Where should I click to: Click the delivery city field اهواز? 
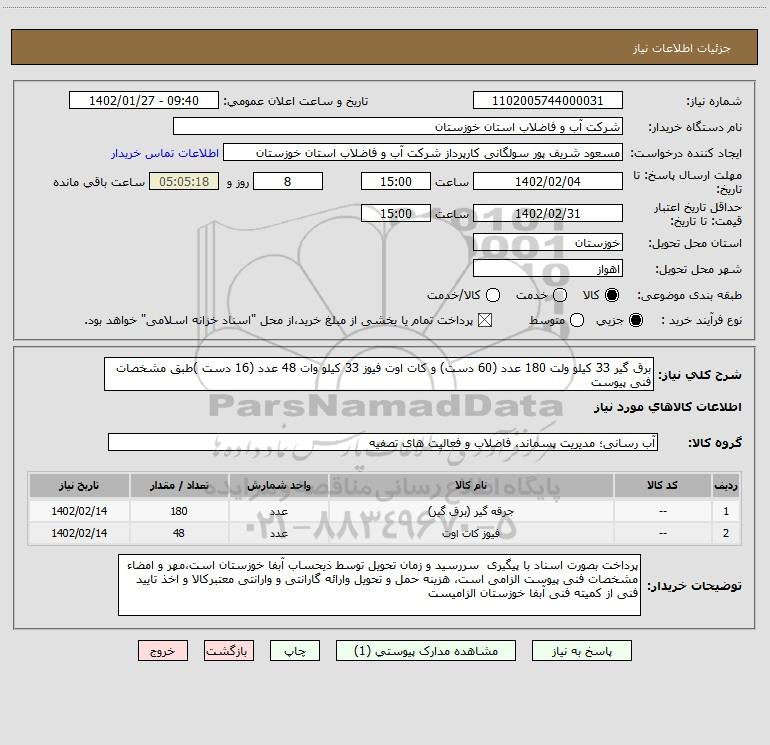pyautogui.click(x=548, y=269)
